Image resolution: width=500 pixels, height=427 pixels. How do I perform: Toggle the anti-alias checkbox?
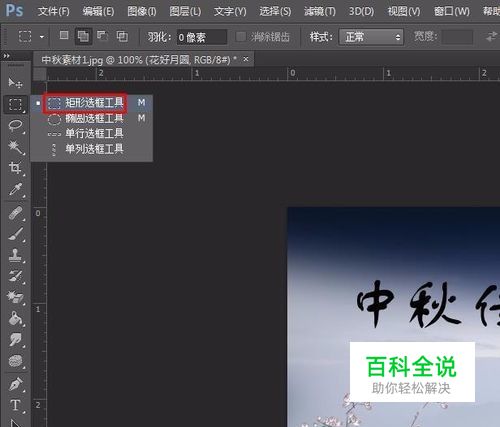coord(240,37)
